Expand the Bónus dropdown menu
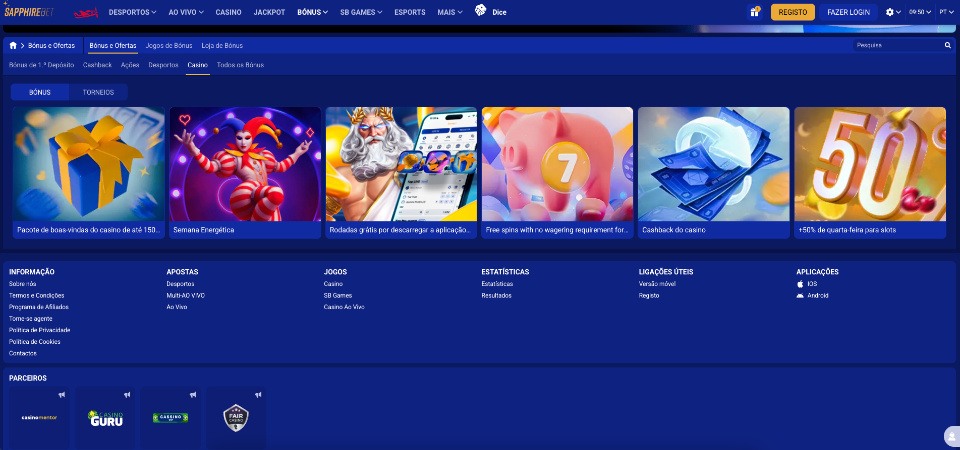 point(312,12)
